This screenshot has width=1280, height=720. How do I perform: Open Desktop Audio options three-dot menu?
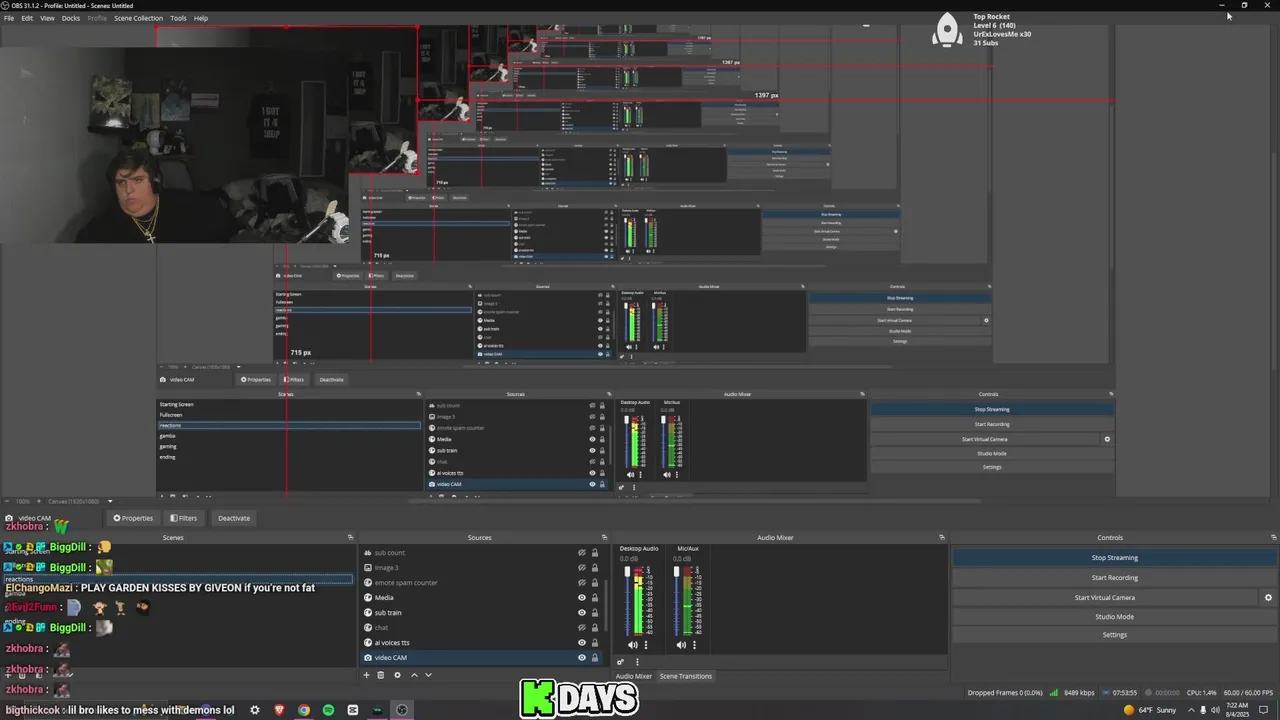tap(645, 645)
